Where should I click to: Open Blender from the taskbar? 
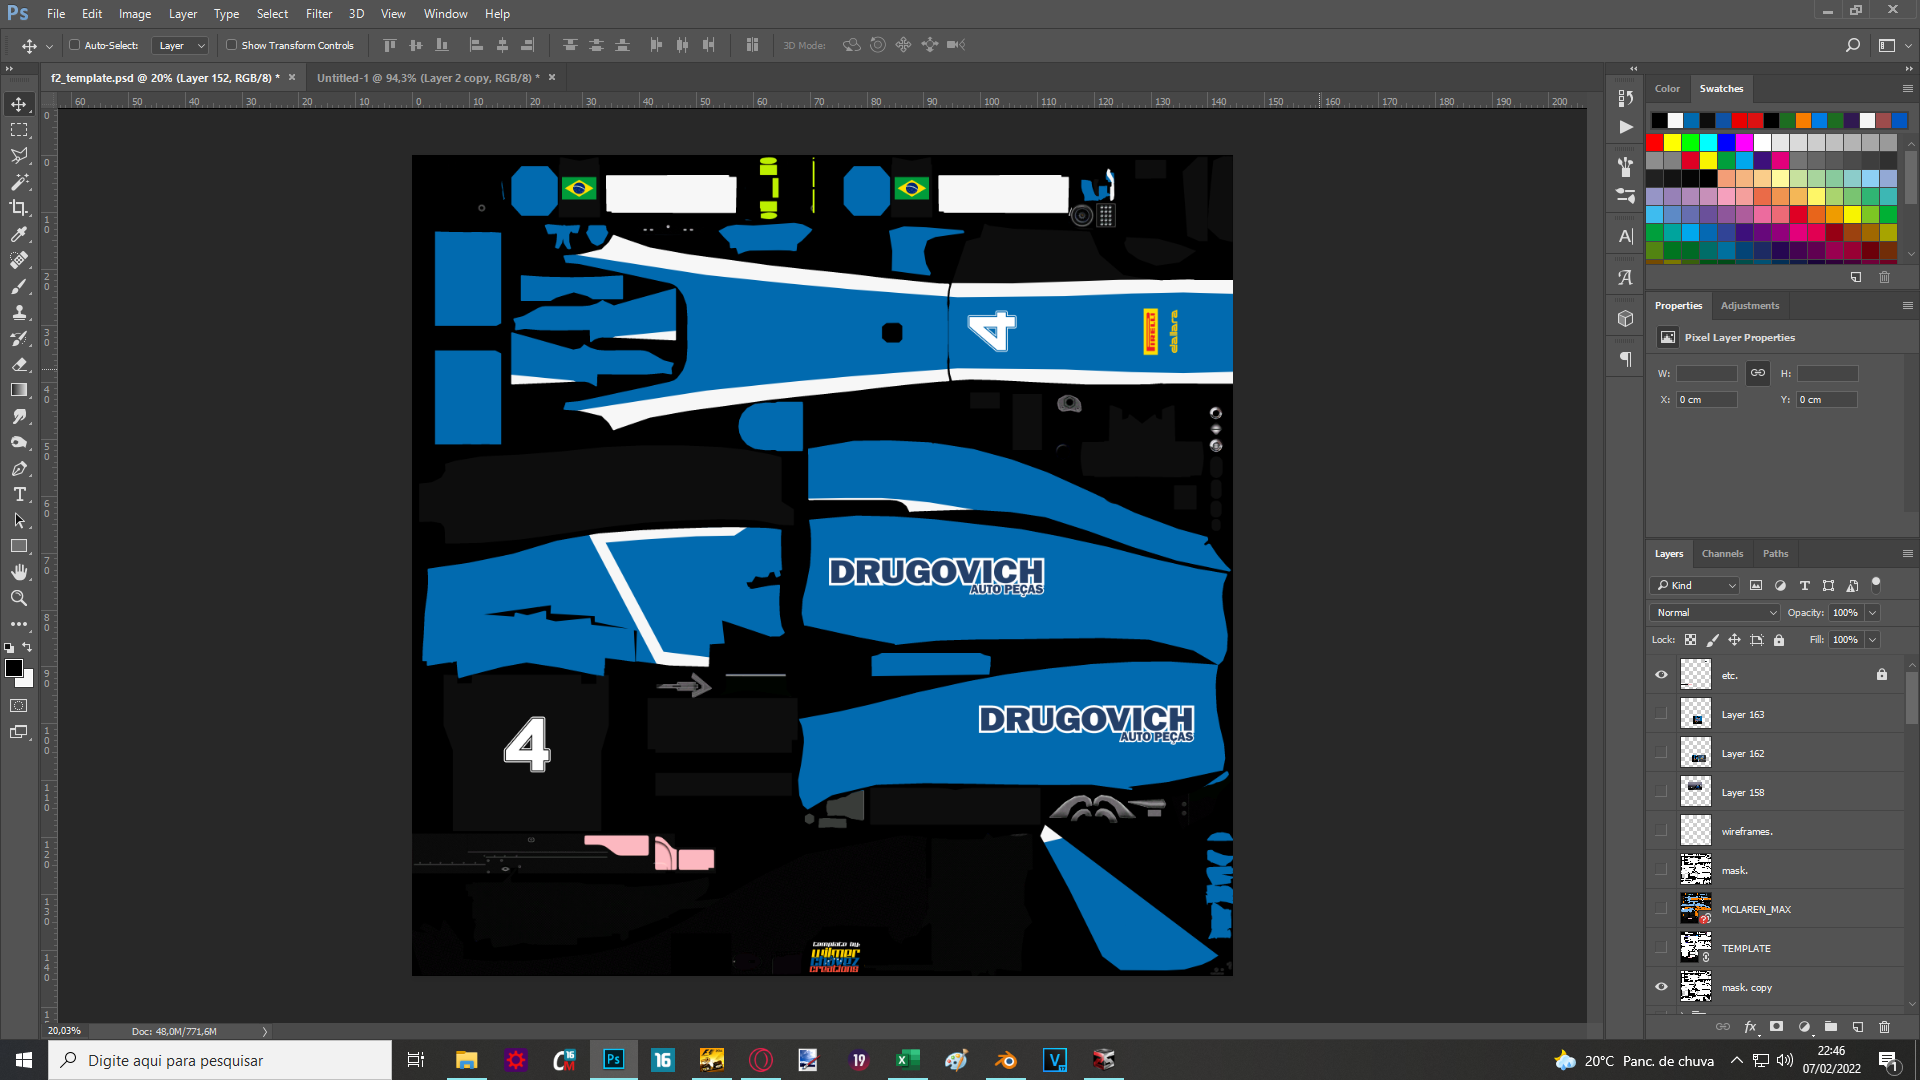[x=1006, y=1060]
